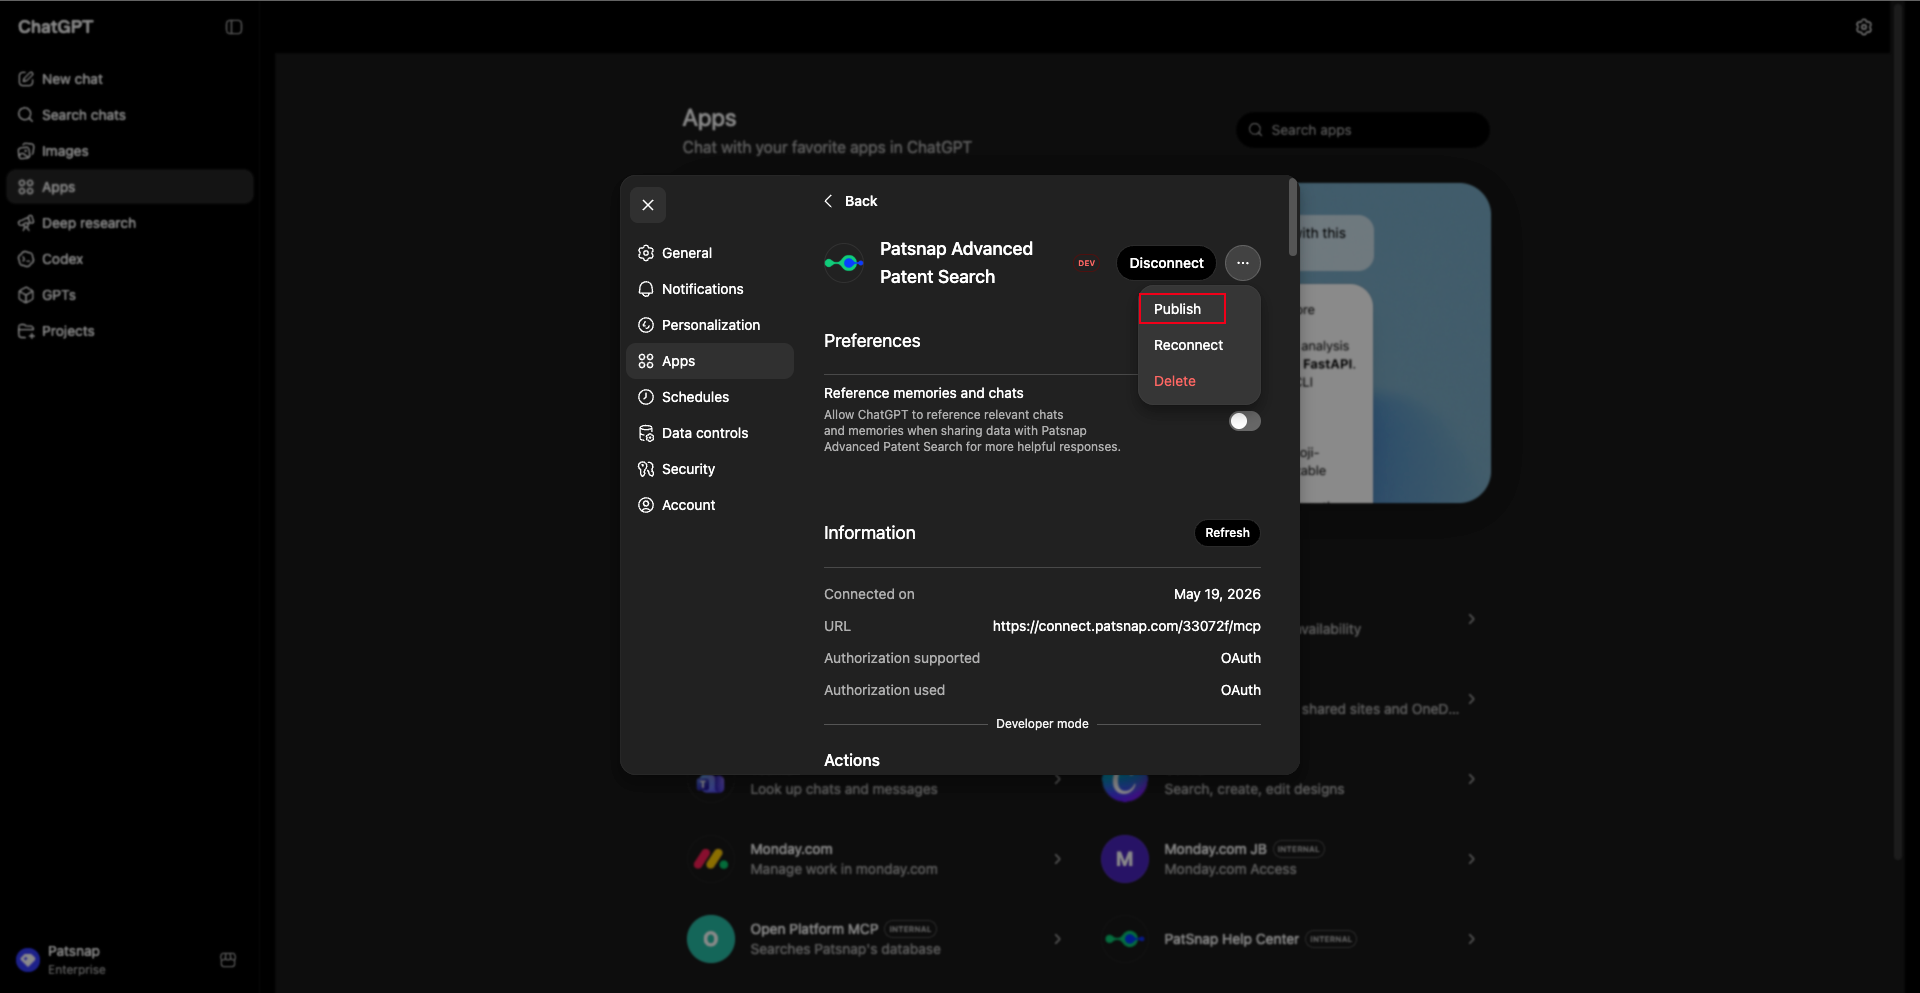This screenshot has height=993, width=1920.
Task: Select Apps tab in settings dialog
Action: 710,361
